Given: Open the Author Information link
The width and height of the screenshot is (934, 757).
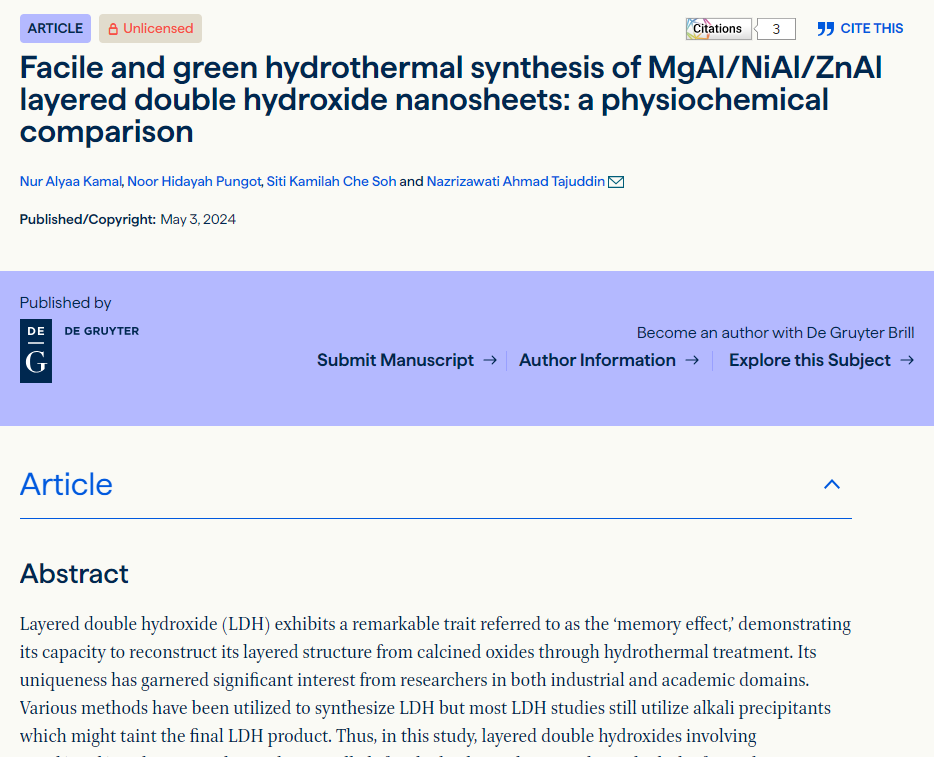Looking at the screenshot, I should point(597,360).
